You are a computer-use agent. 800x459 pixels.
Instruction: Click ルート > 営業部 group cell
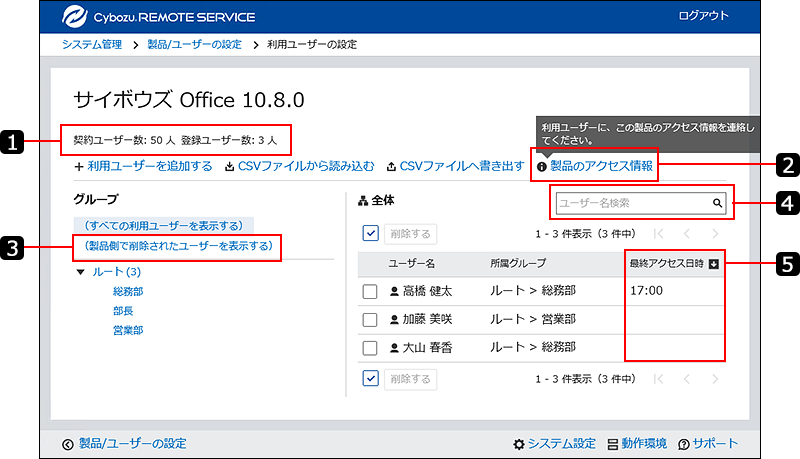533,319
